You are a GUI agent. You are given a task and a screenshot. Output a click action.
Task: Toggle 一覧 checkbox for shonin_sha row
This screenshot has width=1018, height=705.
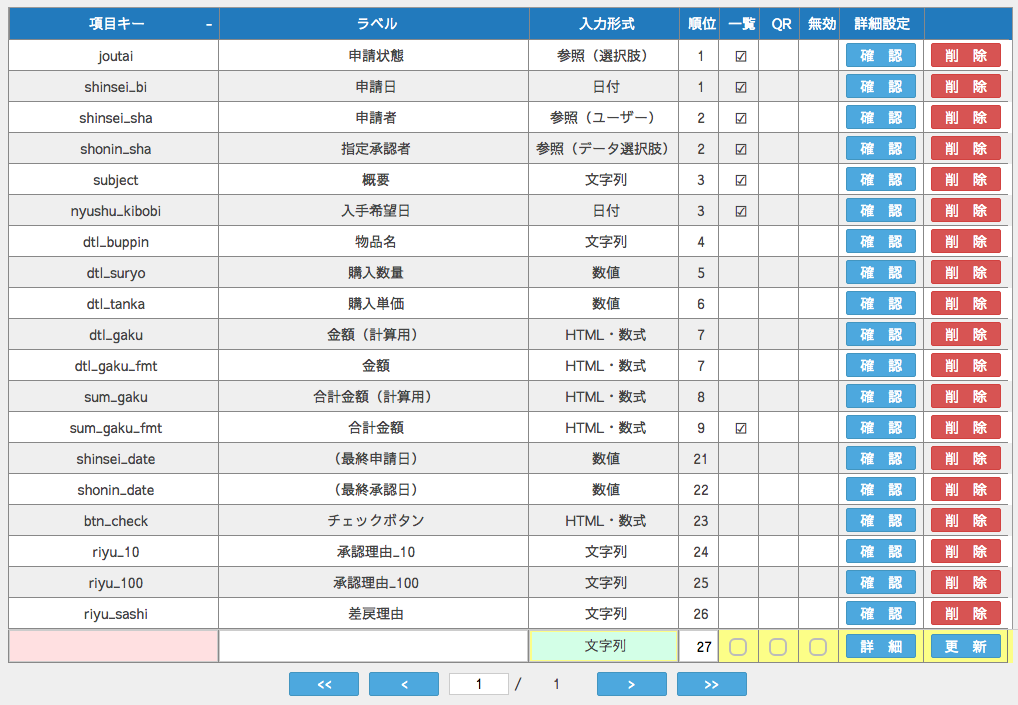tap(741, 149)
